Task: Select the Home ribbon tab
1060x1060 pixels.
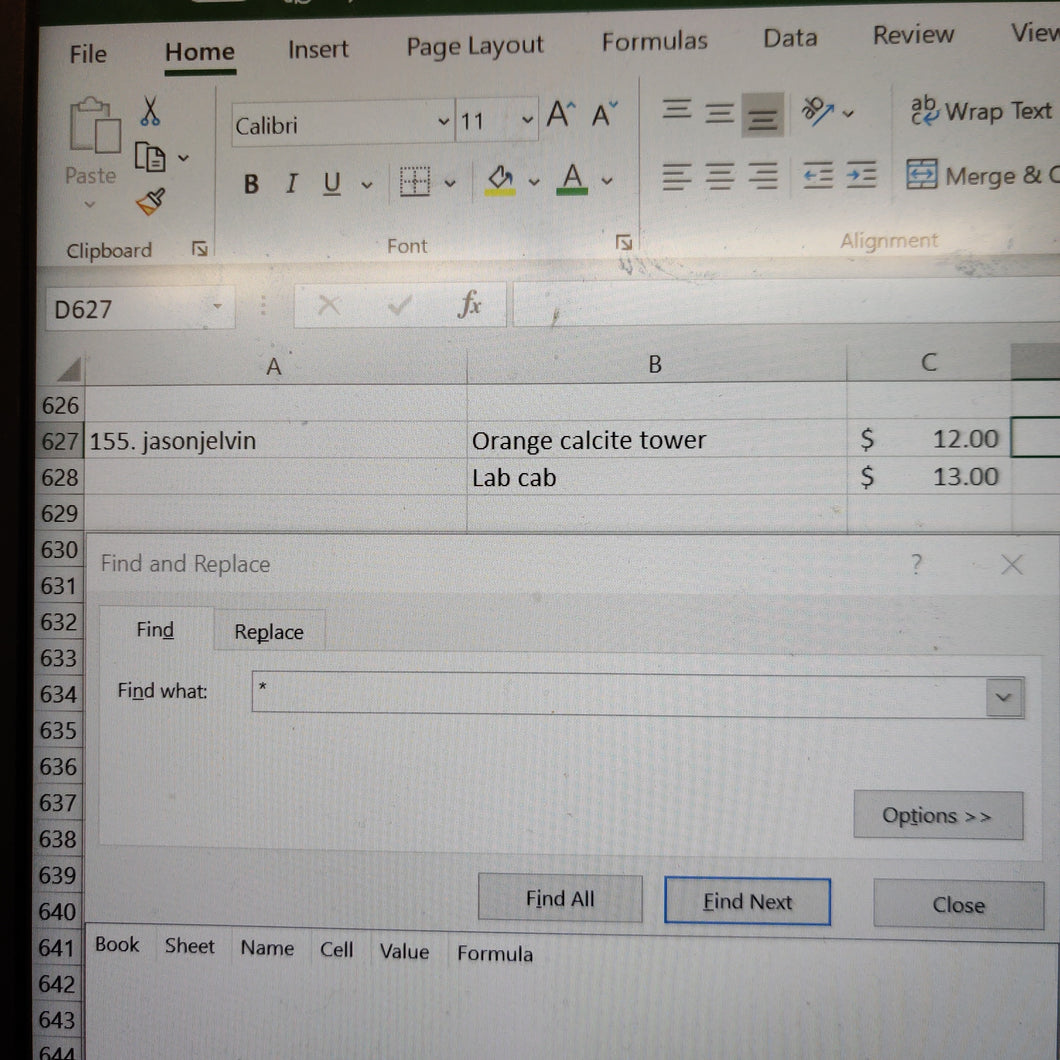Action: 199,52
